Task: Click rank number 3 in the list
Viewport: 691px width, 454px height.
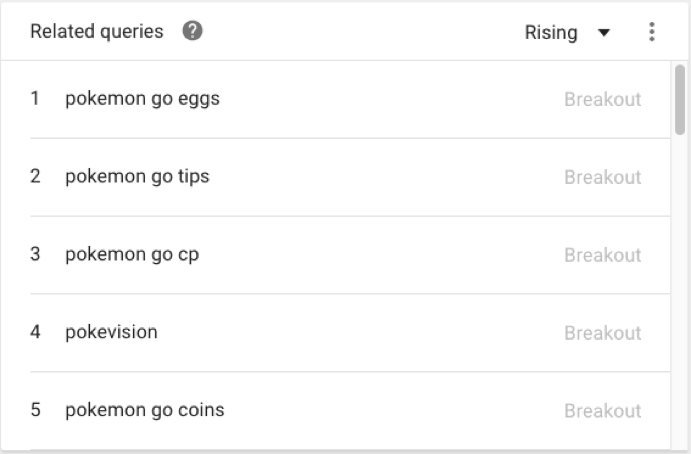Action: 35,255
